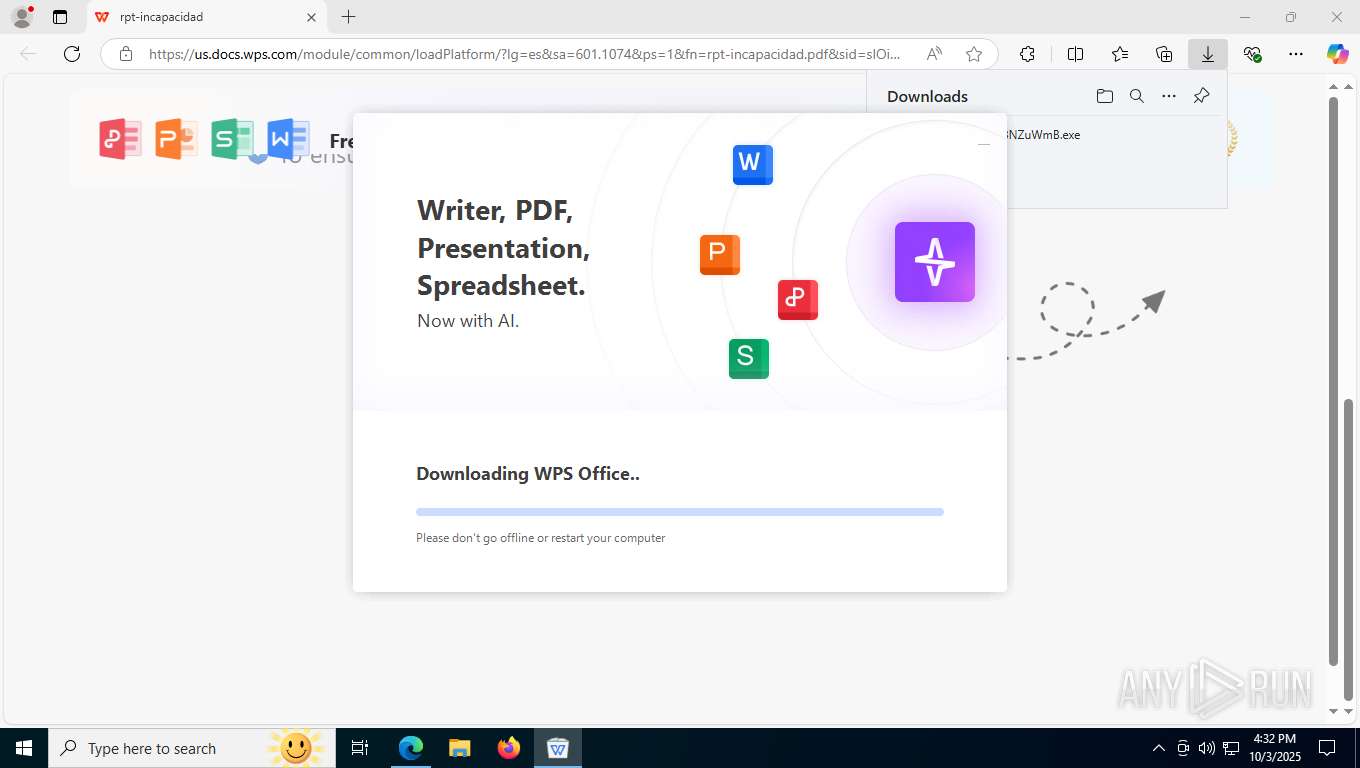This screenshot has height=768, width=1360.
Task: Click the purple WPS AI sparkle icon
Action: tap(934, 262)
